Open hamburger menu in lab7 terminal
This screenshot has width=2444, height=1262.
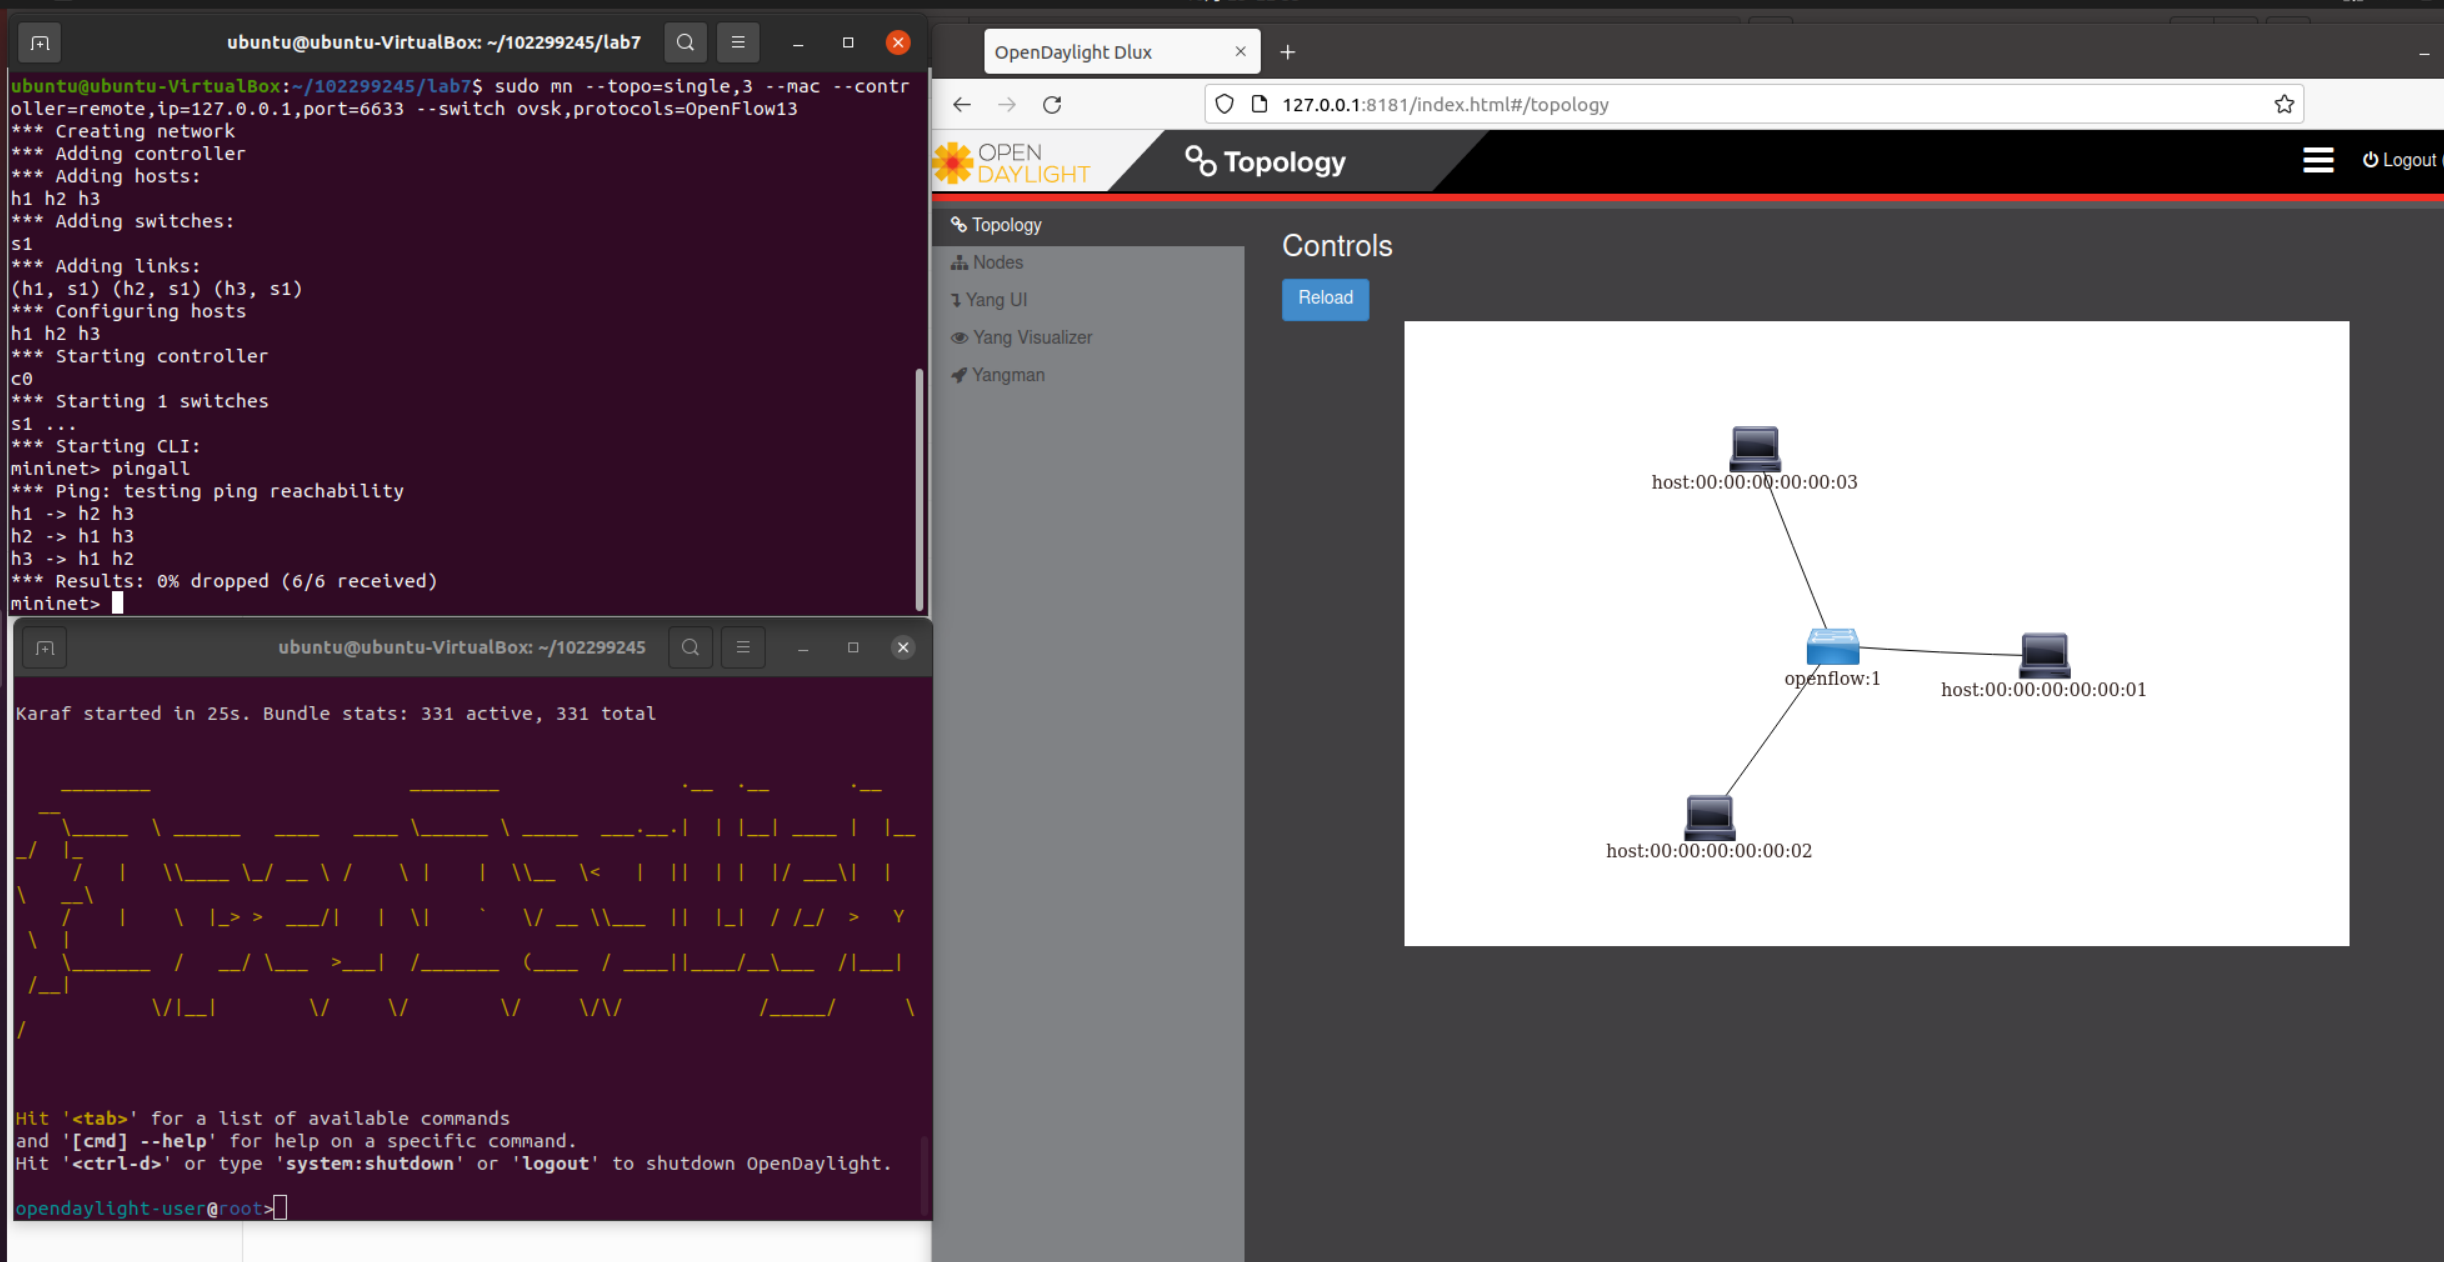tap(738, 43)
